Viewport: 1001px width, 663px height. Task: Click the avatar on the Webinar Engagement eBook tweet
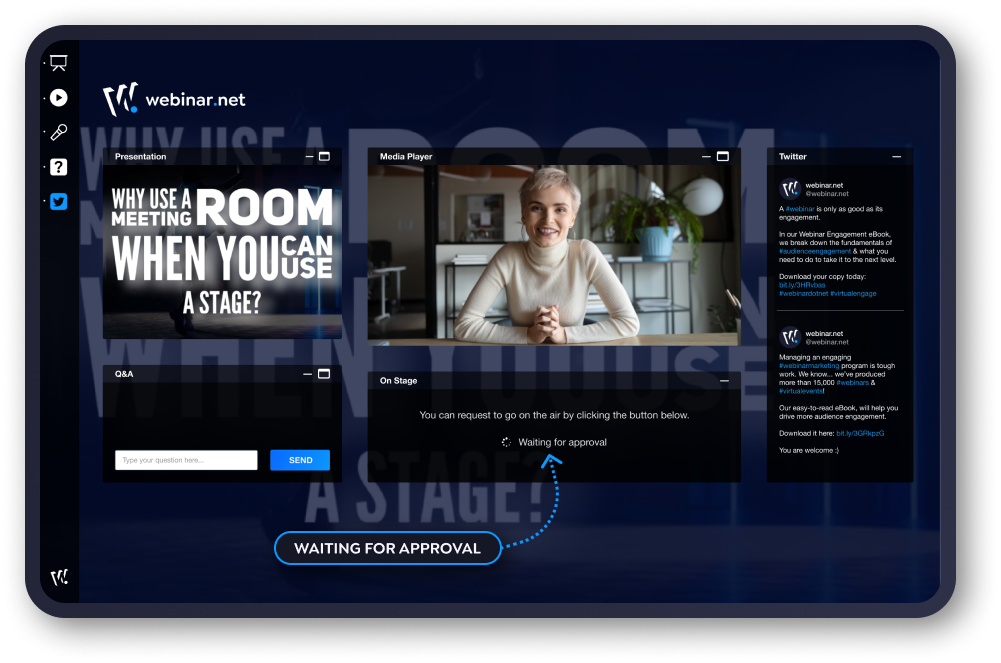coord(790,189)
